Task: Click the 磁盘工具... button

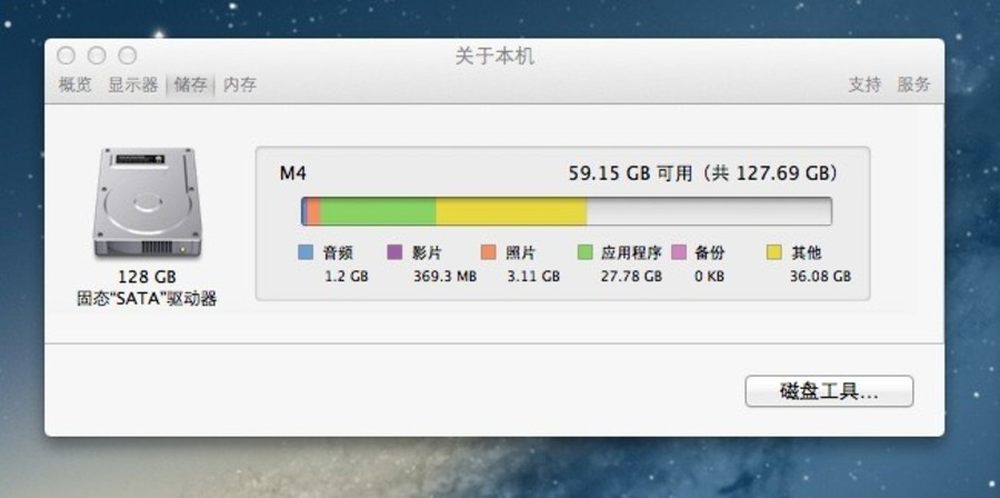Action: (829, 391)
